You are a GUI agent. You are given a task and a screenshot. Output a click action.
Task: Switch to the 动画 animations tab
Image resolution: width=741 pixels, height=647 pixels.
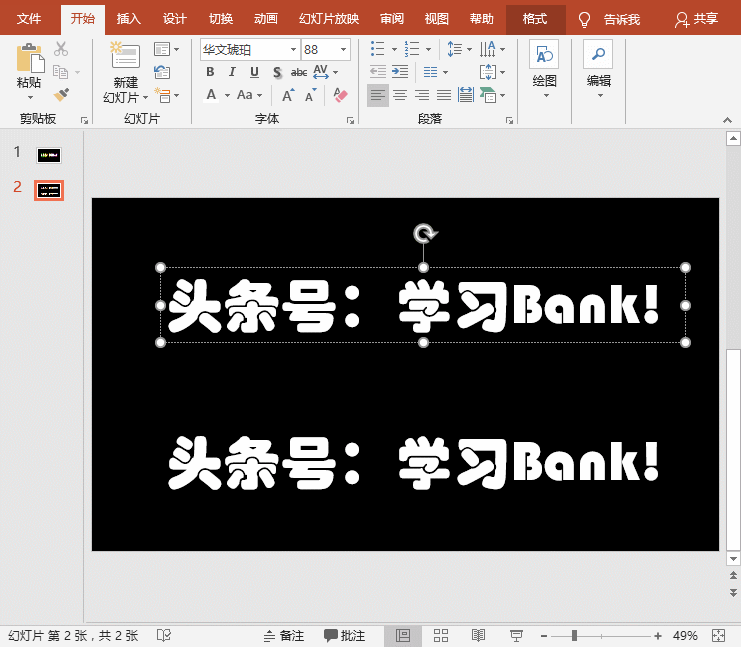[x=266, y=19]
